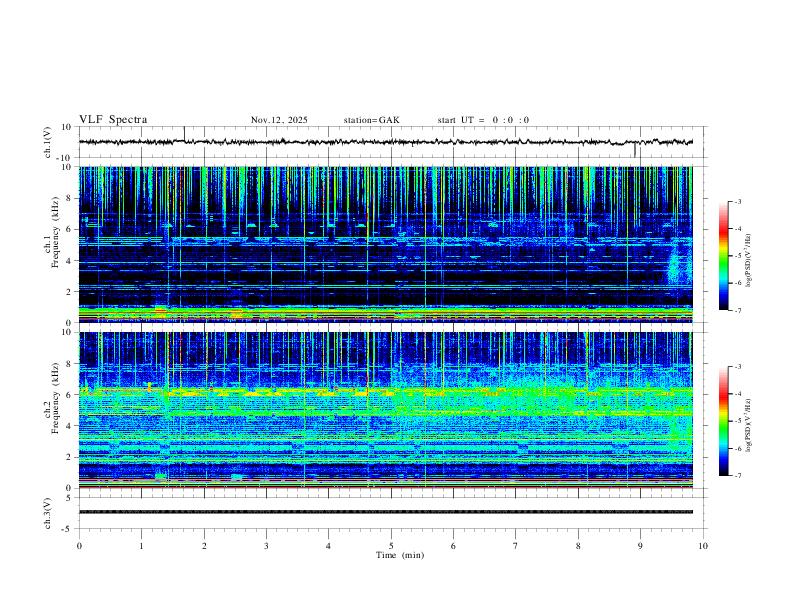Image resolution: width=792 pixels, height=612 pixels.
Task: Click time-axis tick label '3'
Action: (x=266, y=546)
